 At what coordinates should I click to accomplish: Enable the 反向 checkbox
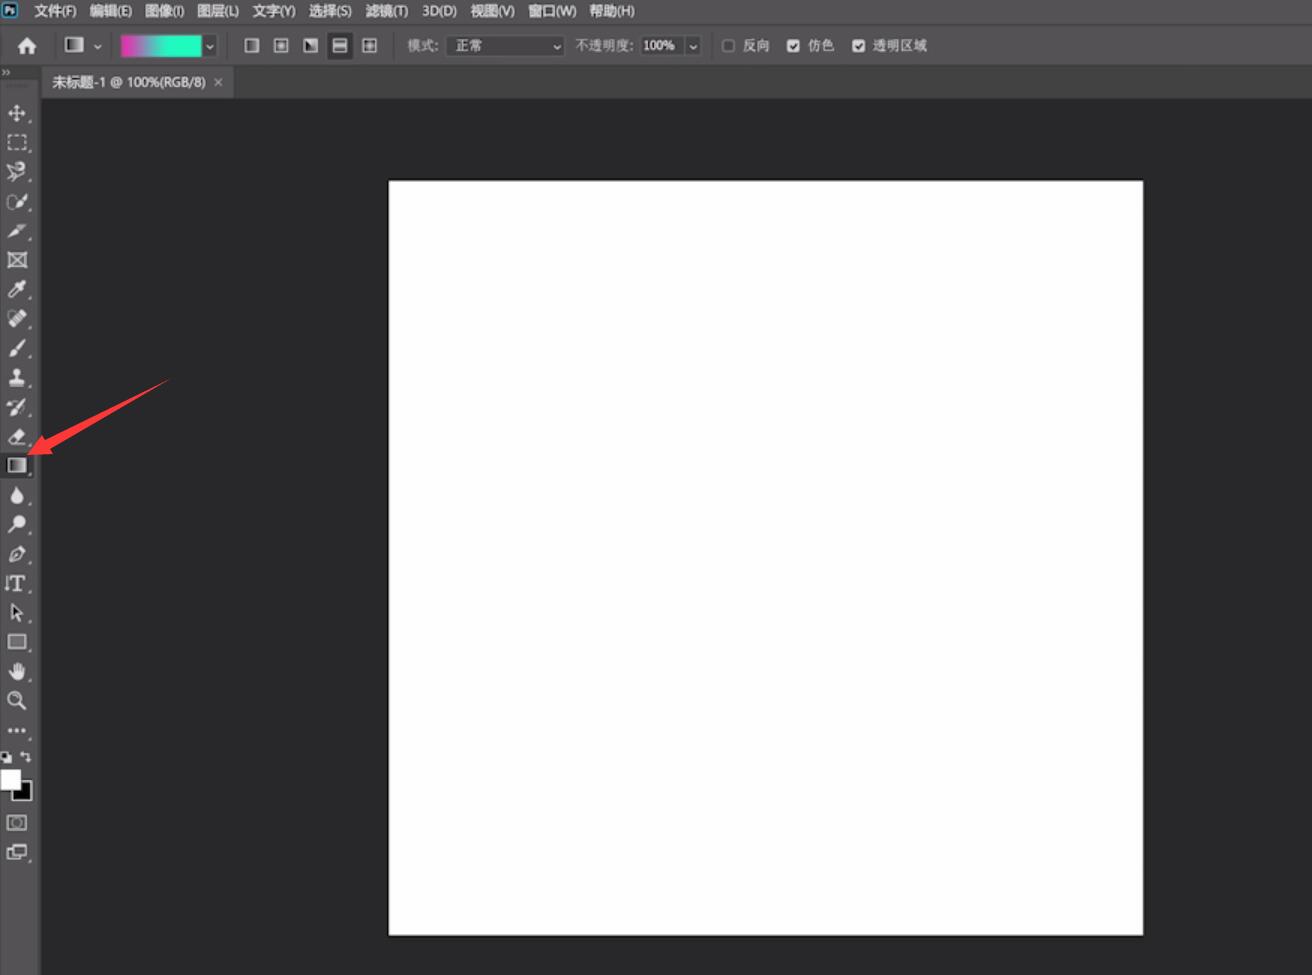[x=728, y=46]
